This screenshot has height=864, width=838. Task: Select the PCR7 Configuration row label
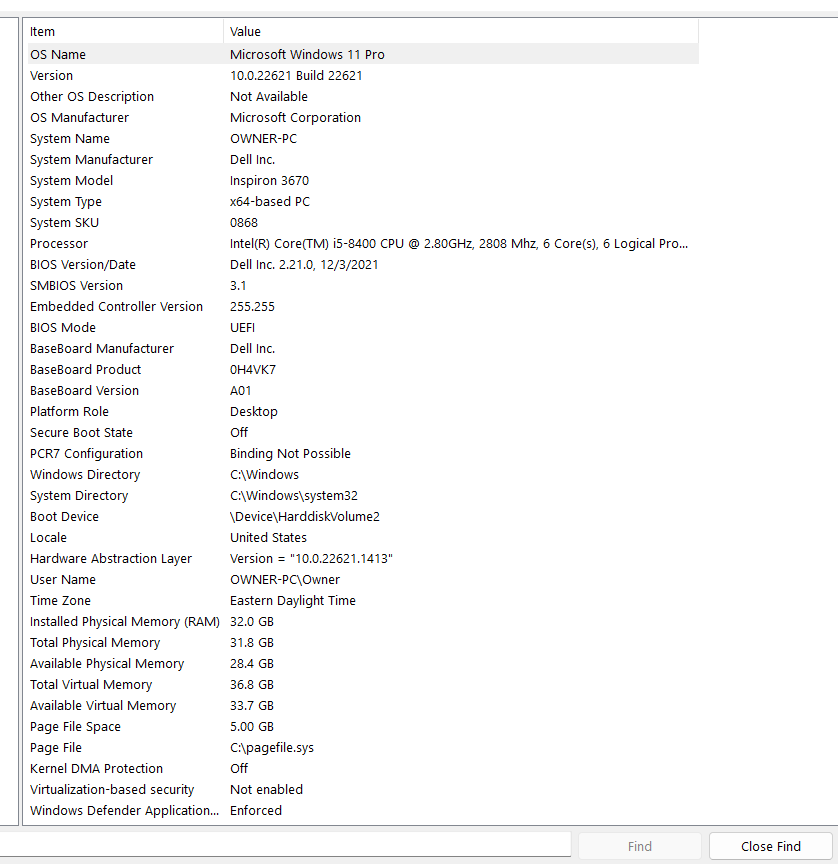(86, 453)
